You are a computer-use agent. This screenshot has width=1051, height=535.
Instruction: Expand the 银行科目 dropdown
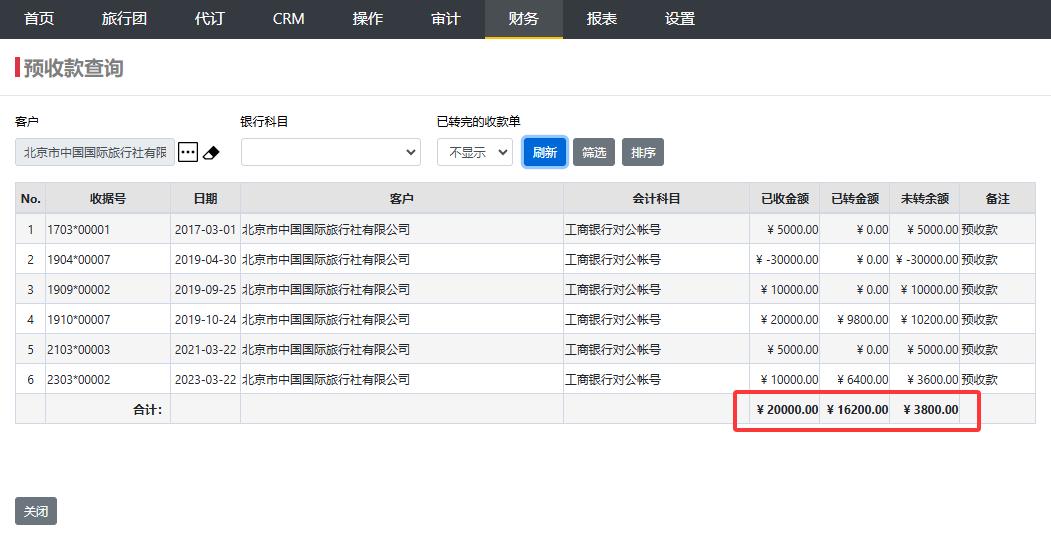tap(330, 152)
